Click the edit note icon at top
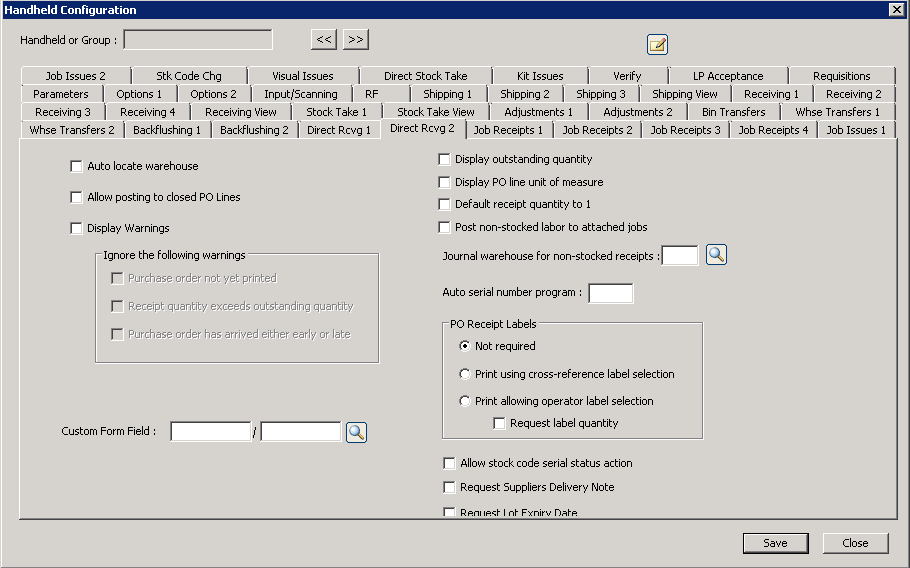This screenshot has height=568, width=910. point(657,44)
